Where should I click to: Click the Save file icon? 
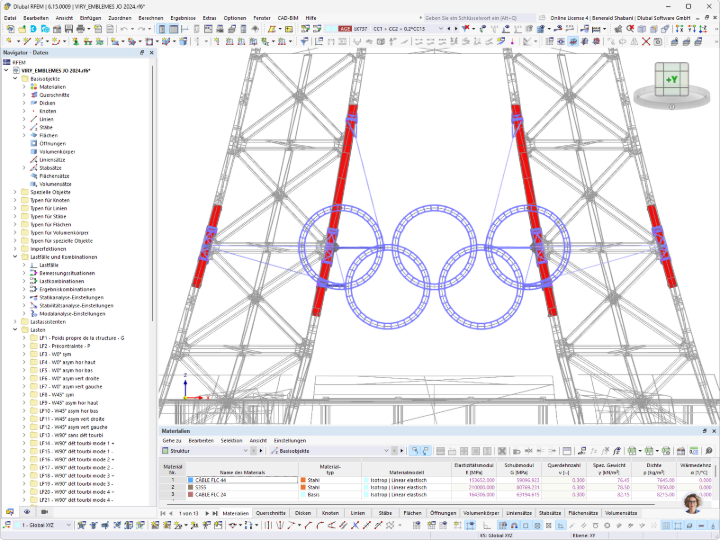(x=68, y=28)
